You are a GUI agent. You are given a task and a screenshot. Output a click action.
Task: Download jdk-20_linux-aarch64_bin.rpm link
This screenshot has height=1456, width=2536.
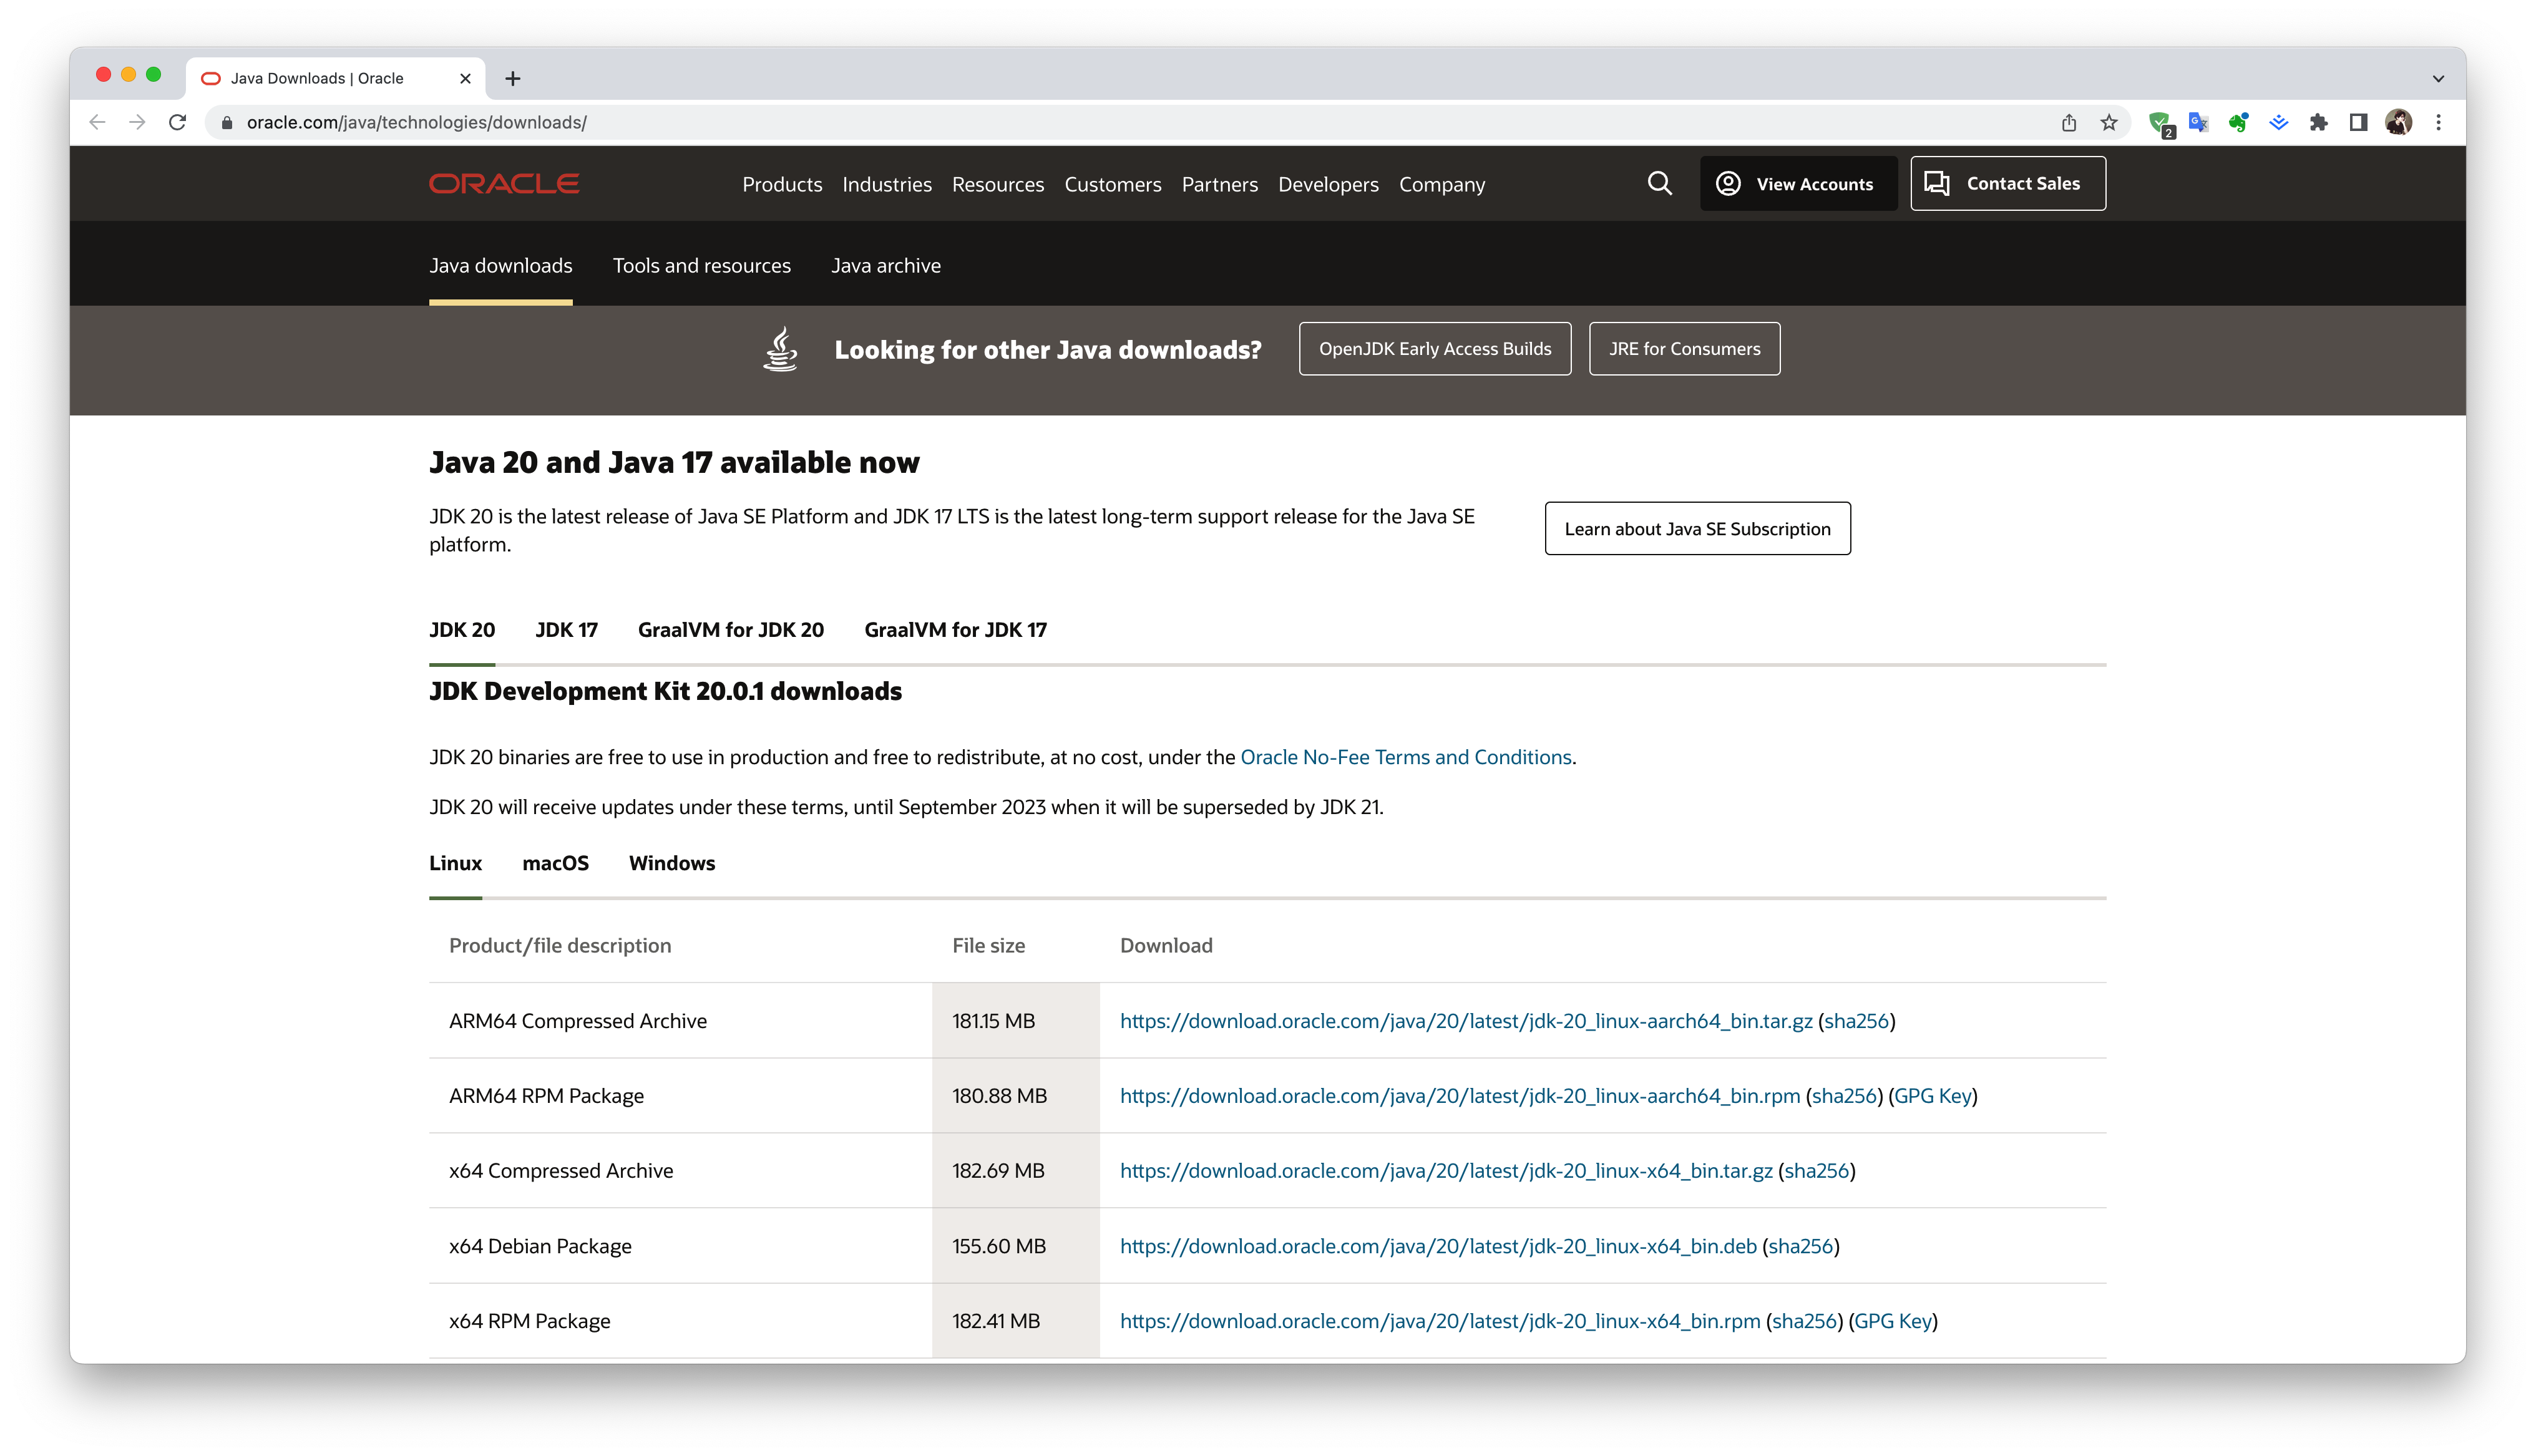tap(1459, 1095)
